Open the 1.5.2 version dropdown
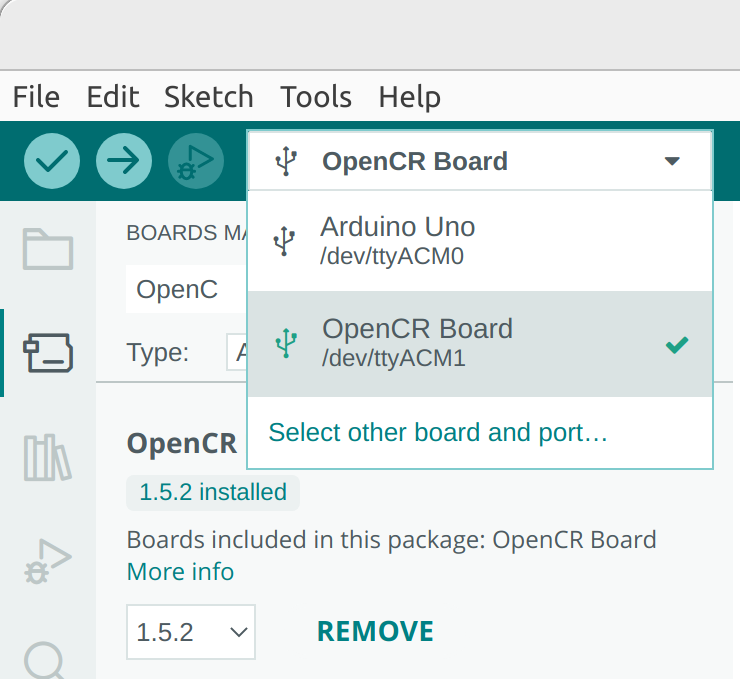The image size is (740, 679). point(191,632)
